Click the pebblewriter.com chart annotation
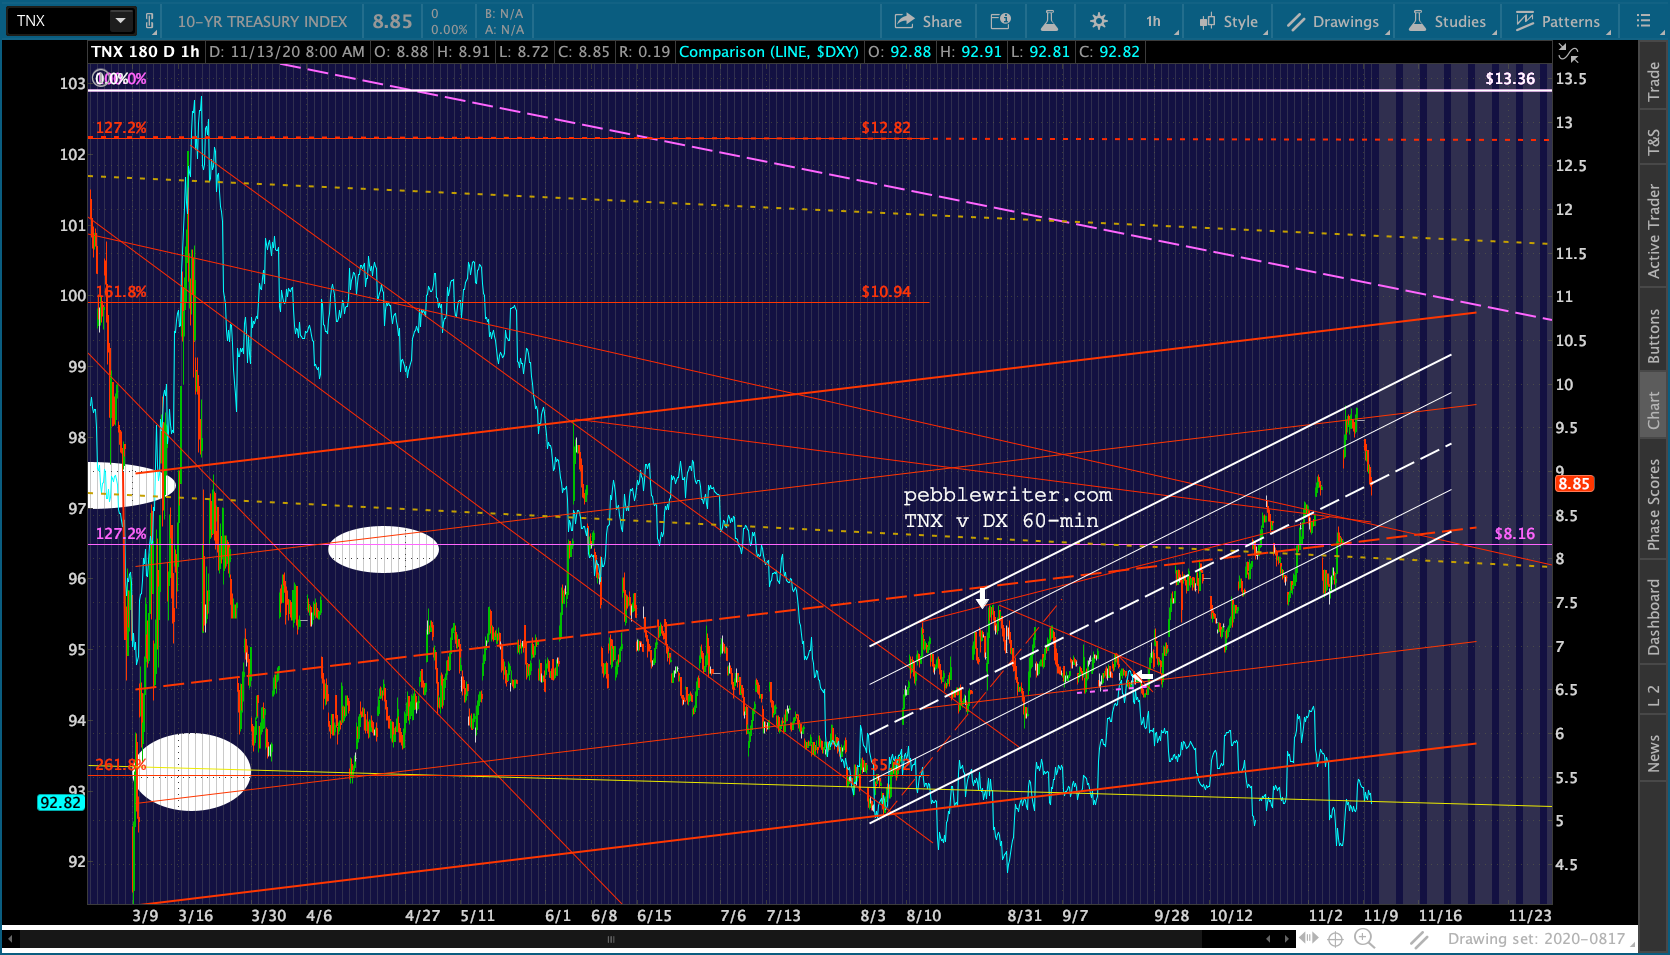Image resolution: width=1670 pixels, height=955 pixels. point(1008,495)
